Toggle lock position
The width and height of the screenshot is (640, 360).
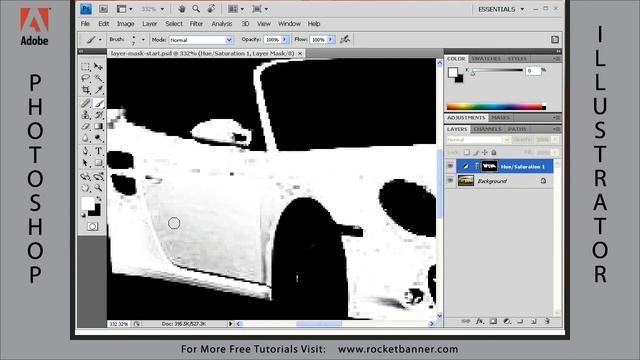click(x=484, y=153)
